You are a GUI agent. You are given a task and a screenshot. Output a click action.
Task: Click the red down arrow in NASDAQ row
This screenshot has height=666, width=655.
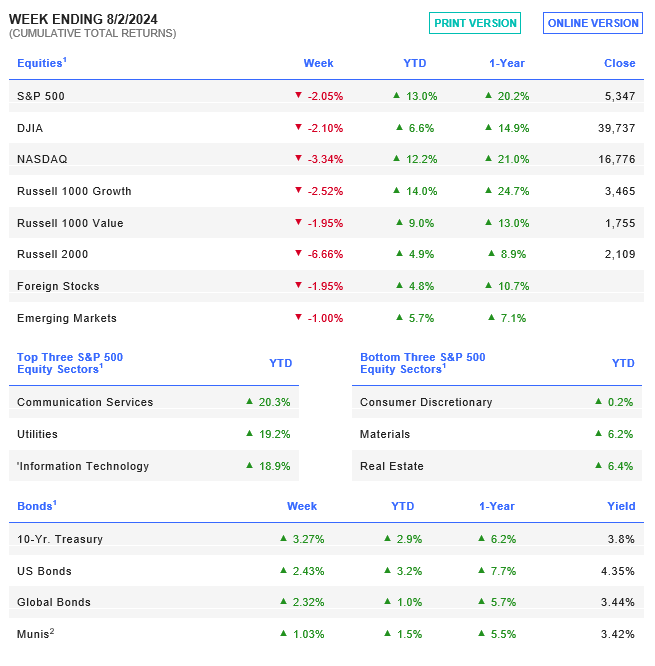point(299,158)
